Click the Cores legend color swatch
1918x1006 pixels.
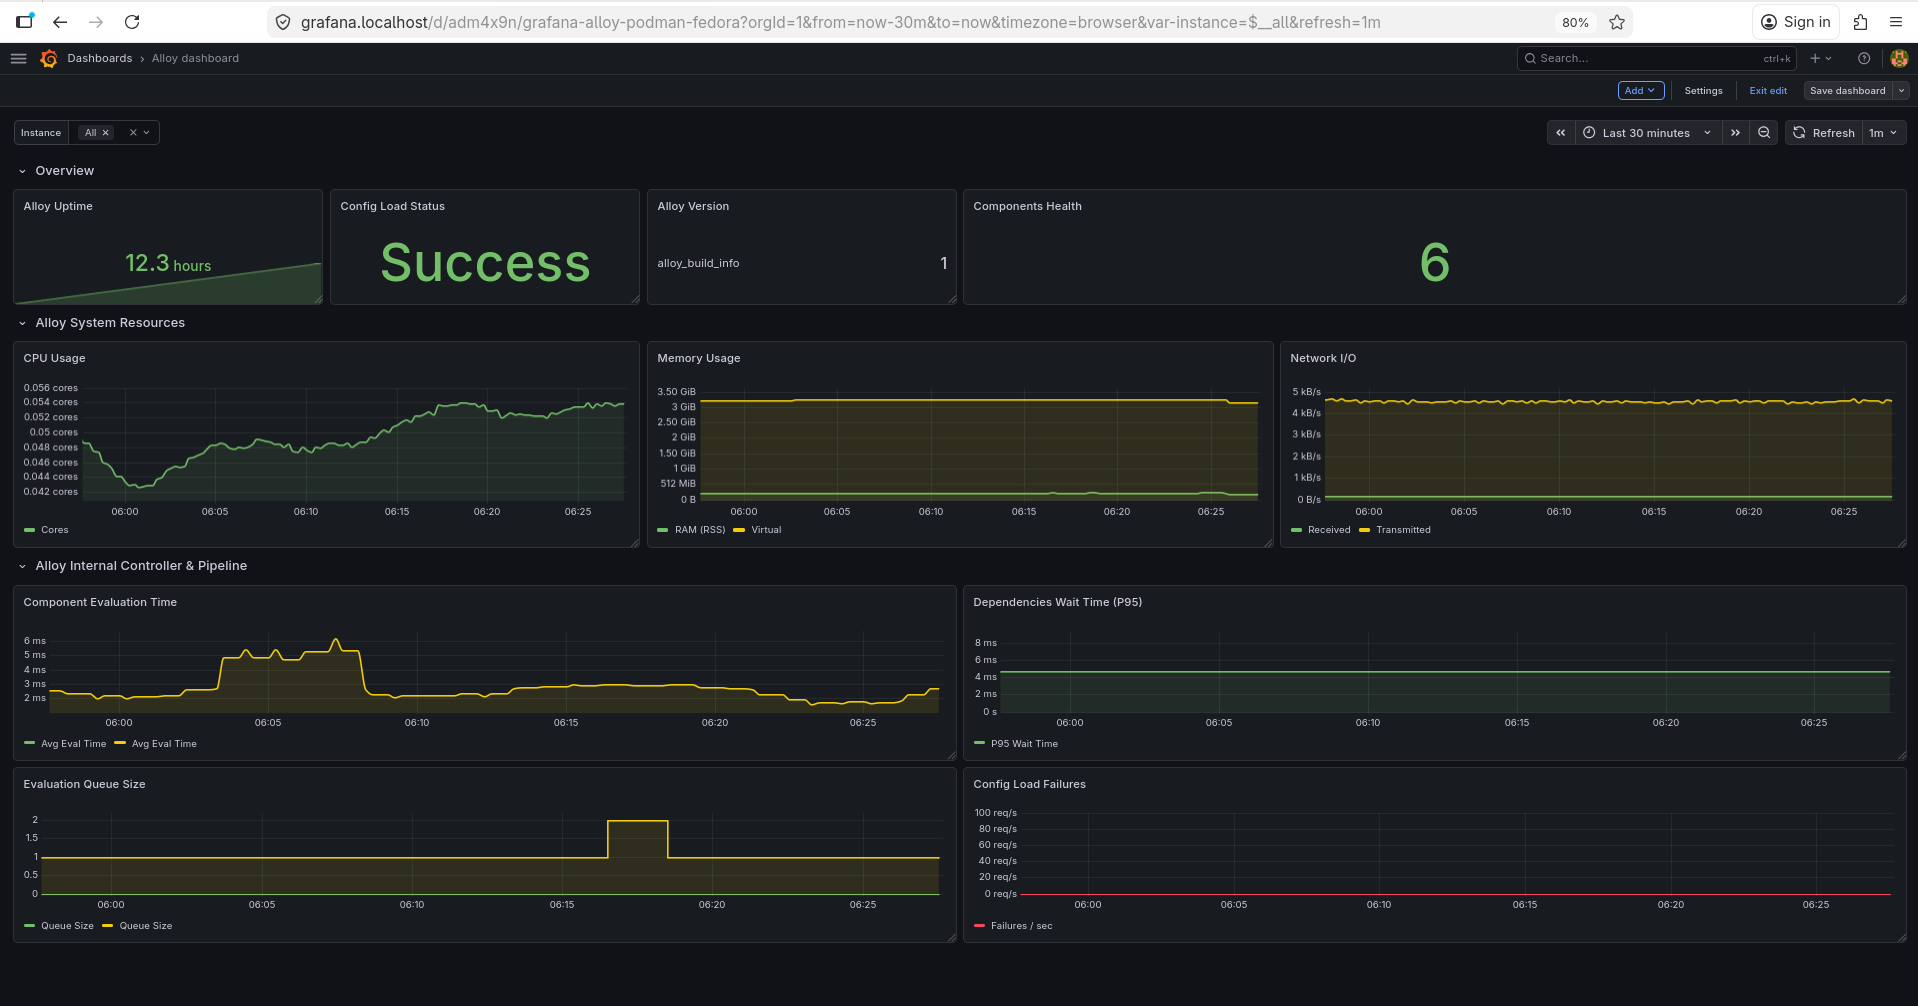pyautogui.click(x=29, y=530)
